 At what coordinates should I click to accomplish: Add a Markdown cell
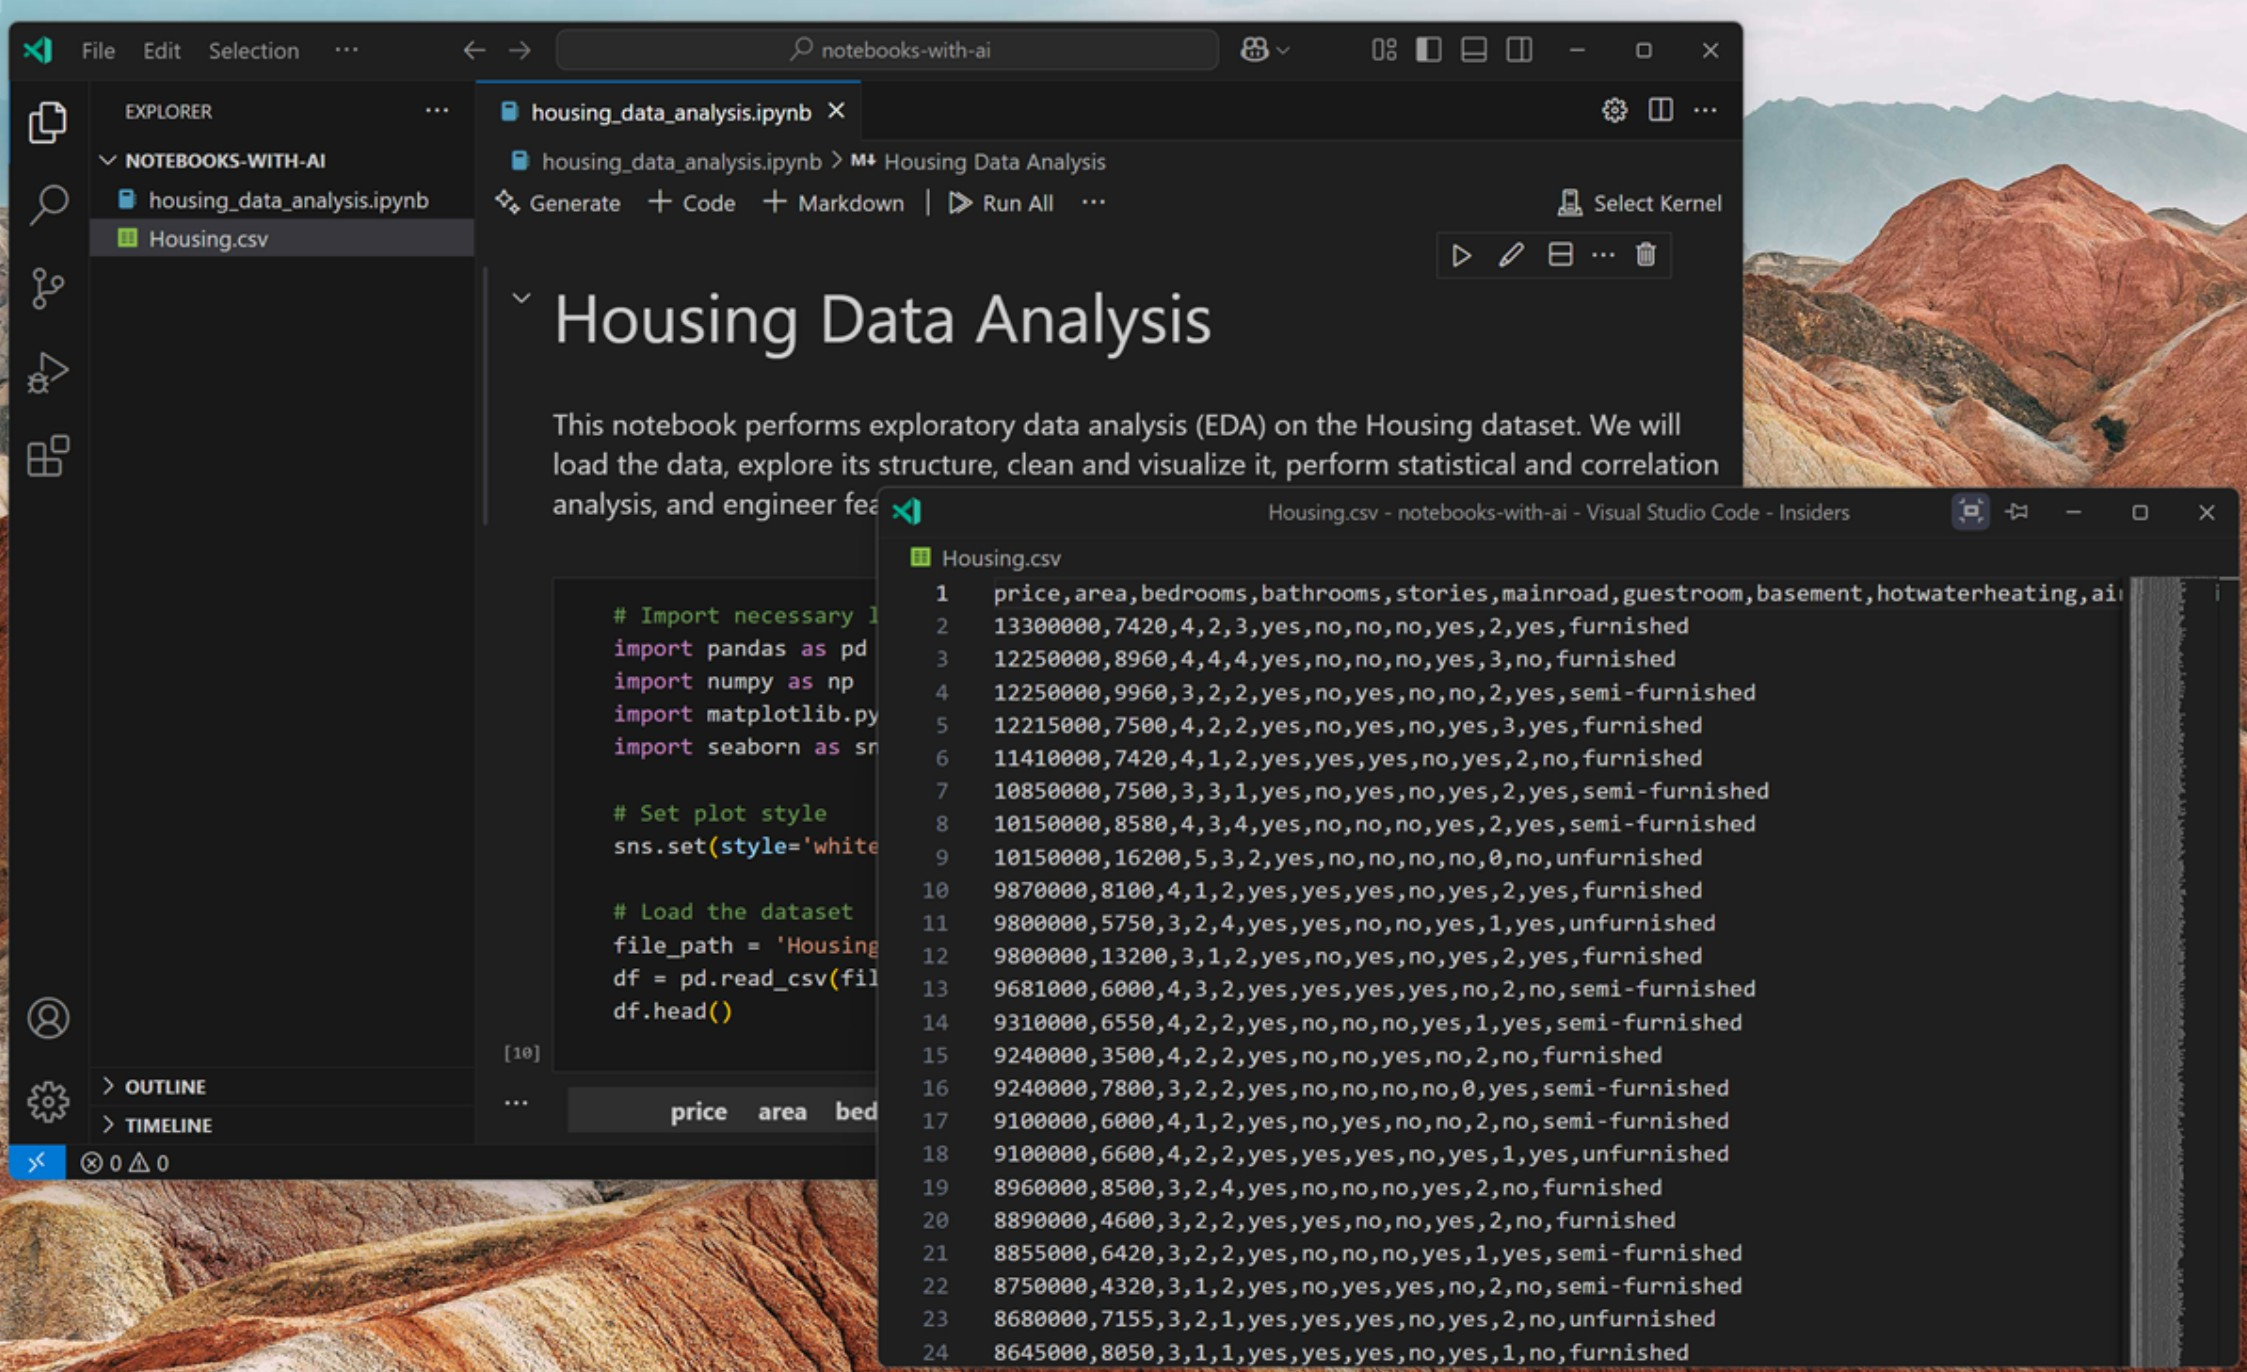click(x=834, y=203)
